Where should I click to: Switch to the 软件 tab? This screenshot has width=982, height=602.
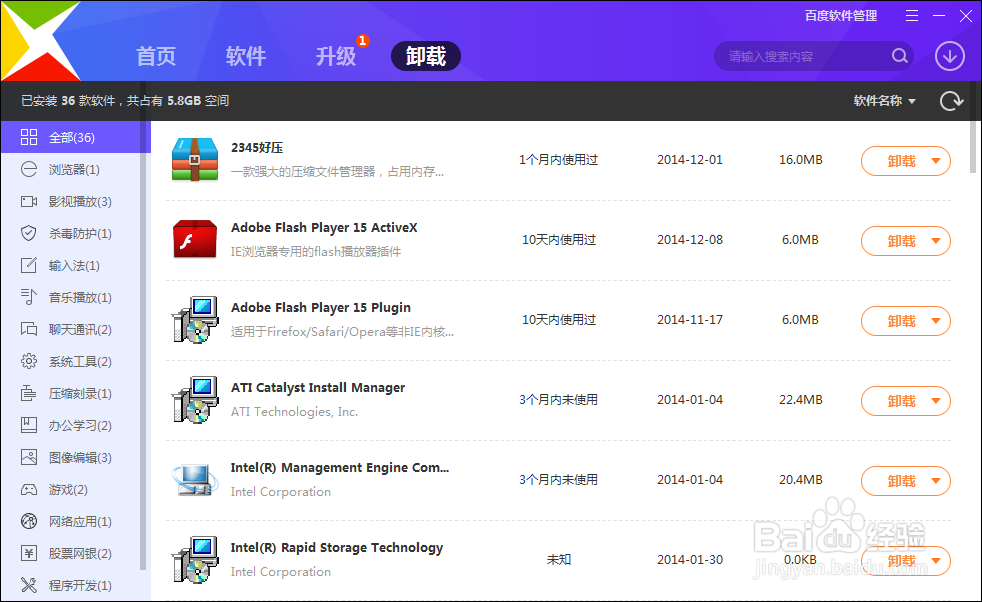(246, 56)
